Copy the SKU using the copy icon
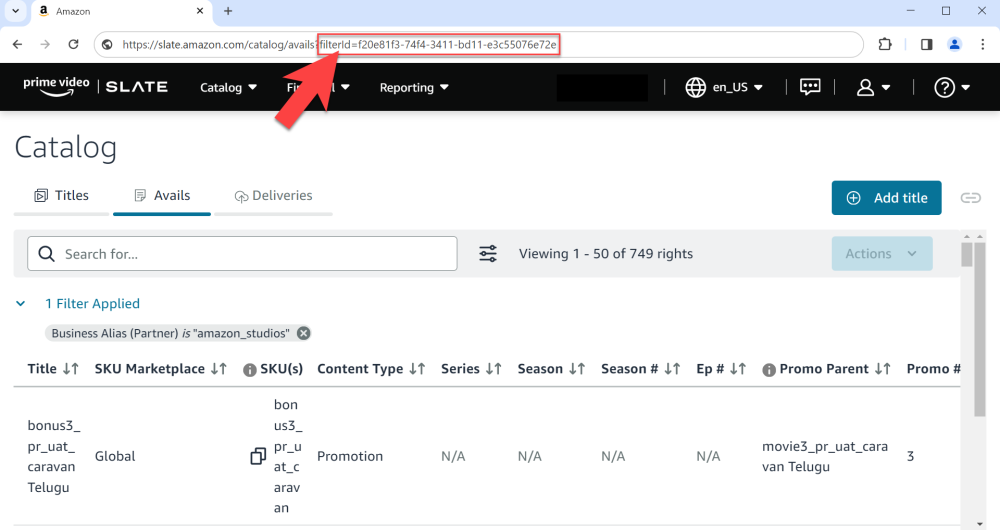This screenshot has width=1000, height=530. pyautogui.click(x=258, y=456)
